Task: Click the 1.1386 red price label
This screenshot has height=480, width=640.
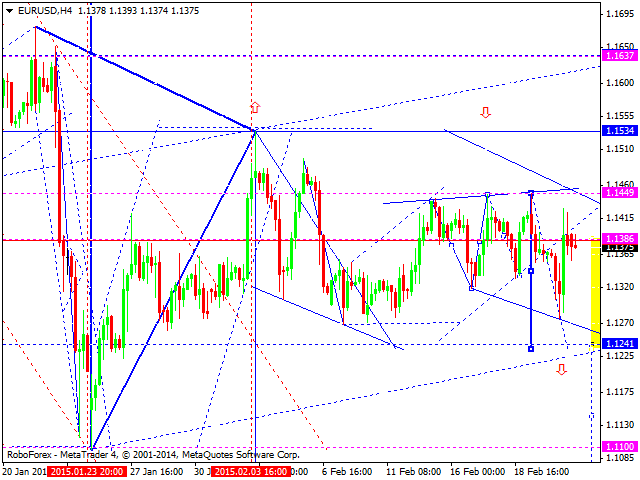Action: coord(618,240)
